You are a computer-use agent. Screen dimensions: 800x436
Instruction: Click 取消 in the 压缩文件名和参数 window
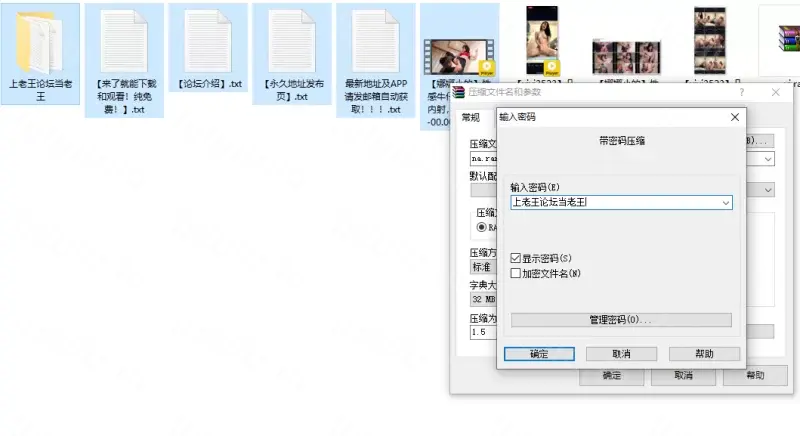pos(683,376)
